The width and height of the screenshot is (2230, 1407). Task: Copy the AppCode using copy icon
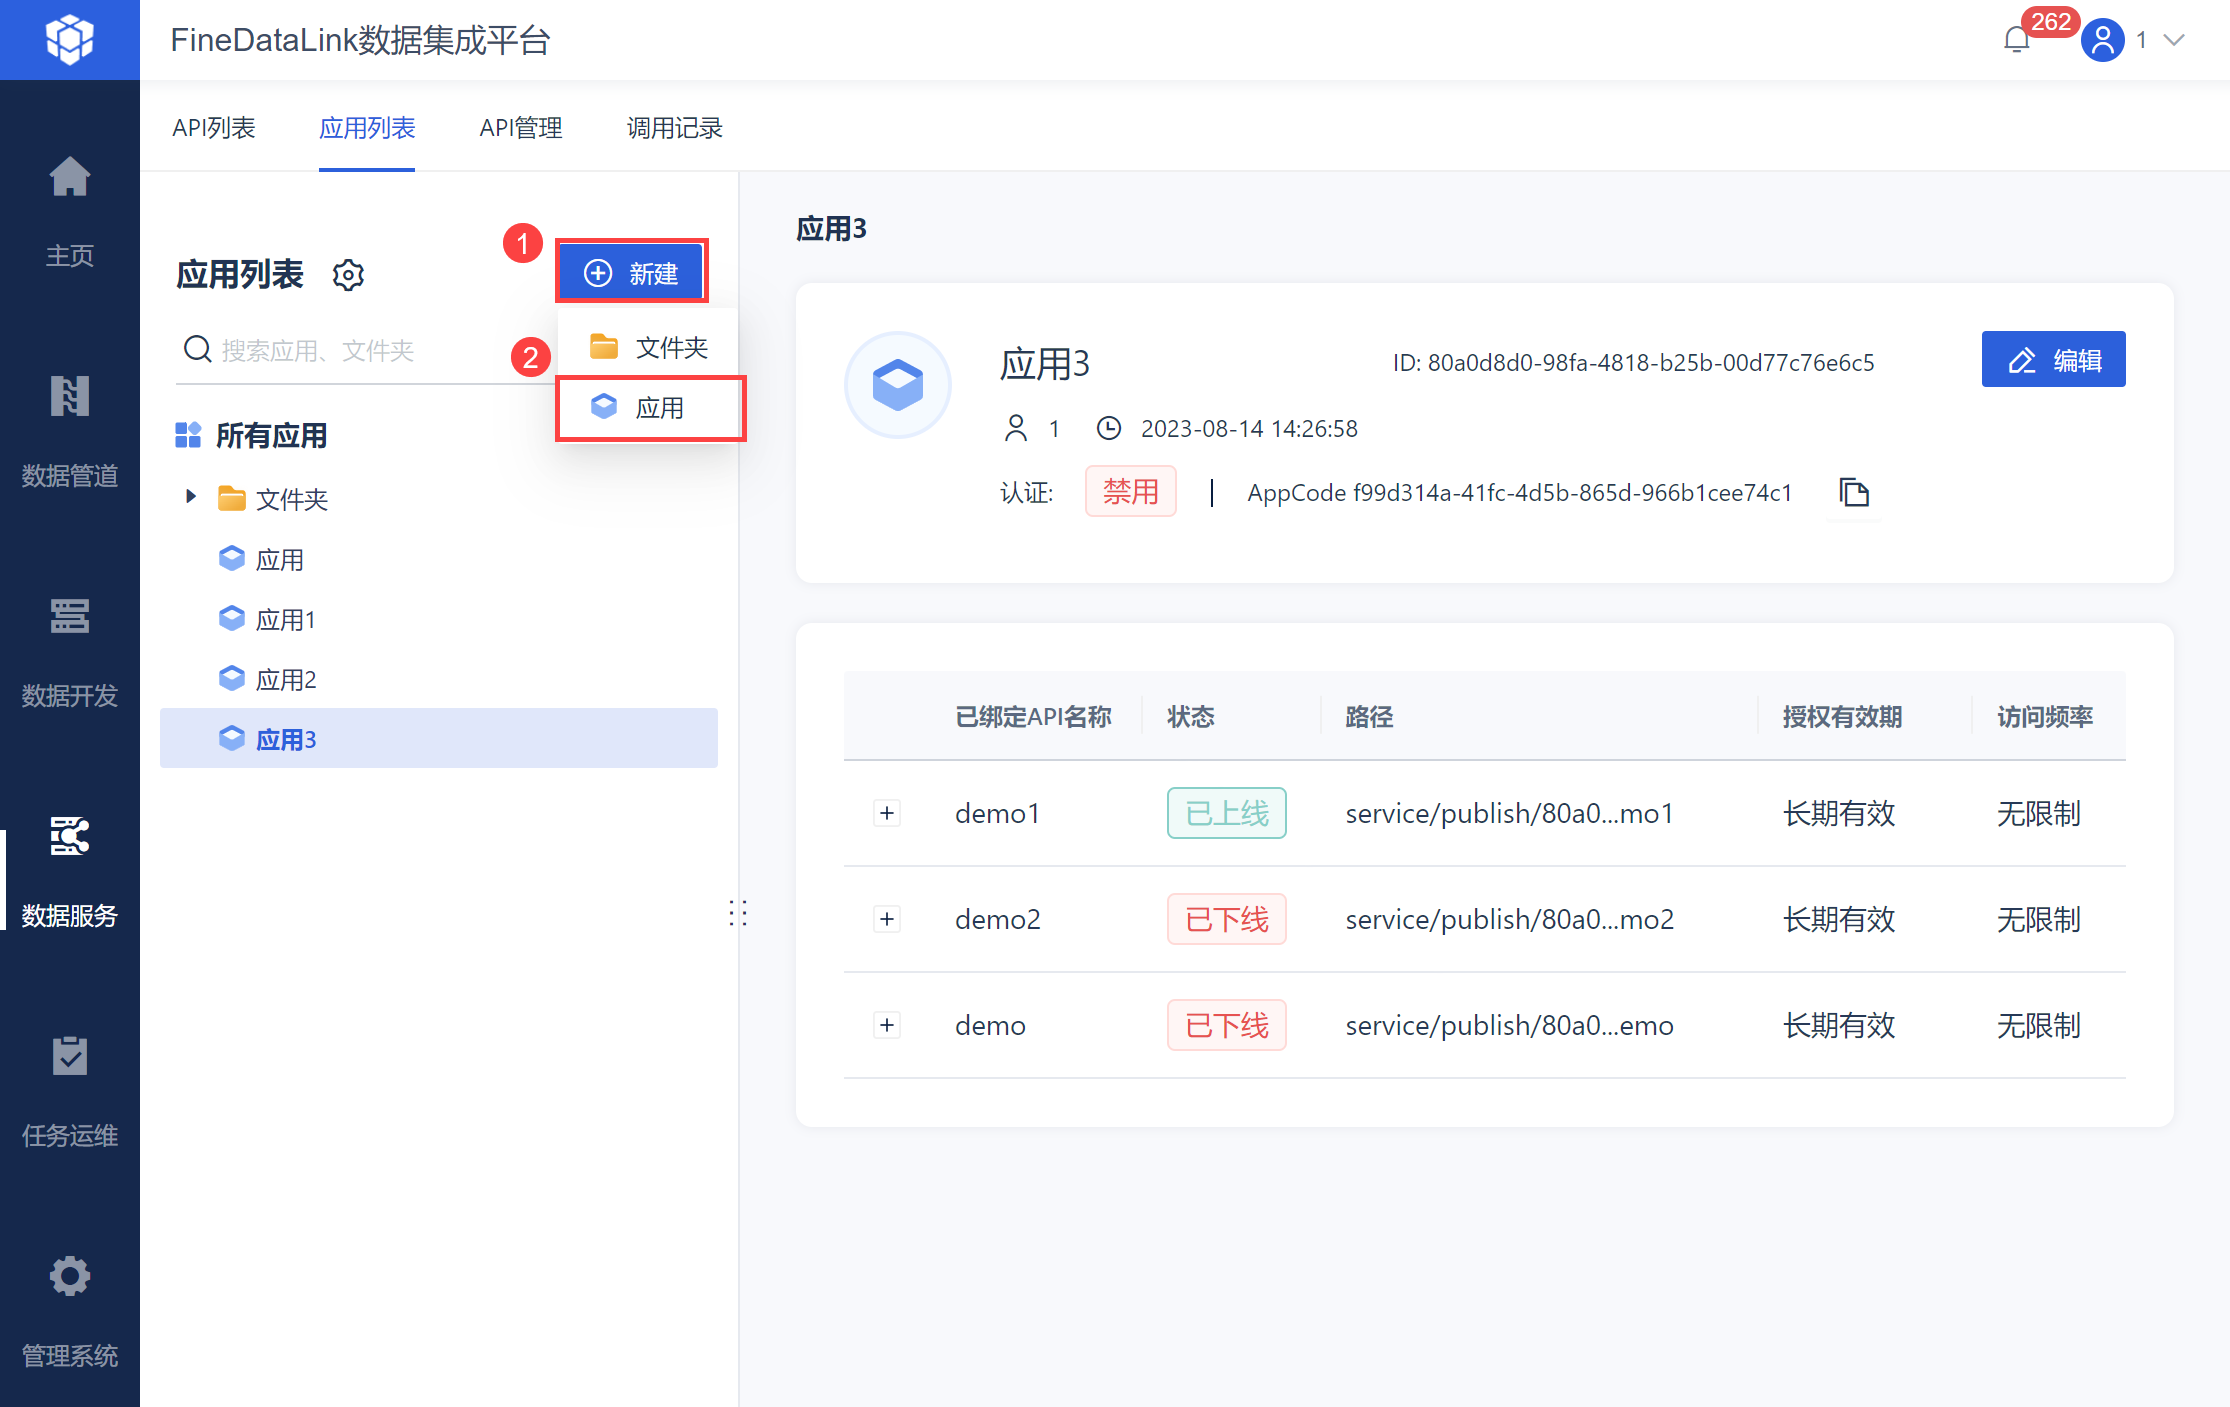(1854, 492)
